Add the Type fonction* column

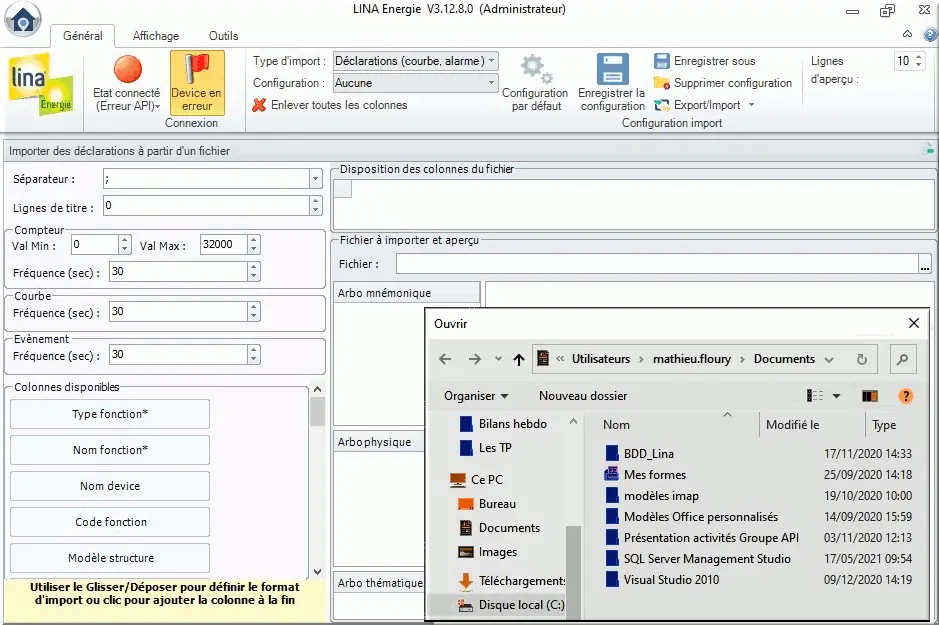pyautogui.click(x=110, y=414)
